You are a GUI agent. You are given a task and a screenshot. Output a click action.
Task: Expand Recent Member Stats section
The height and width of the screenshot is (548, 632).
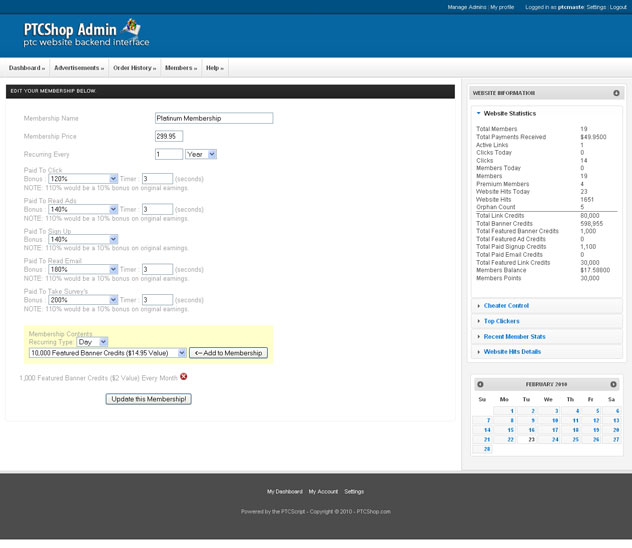click(x=514, y=336)
